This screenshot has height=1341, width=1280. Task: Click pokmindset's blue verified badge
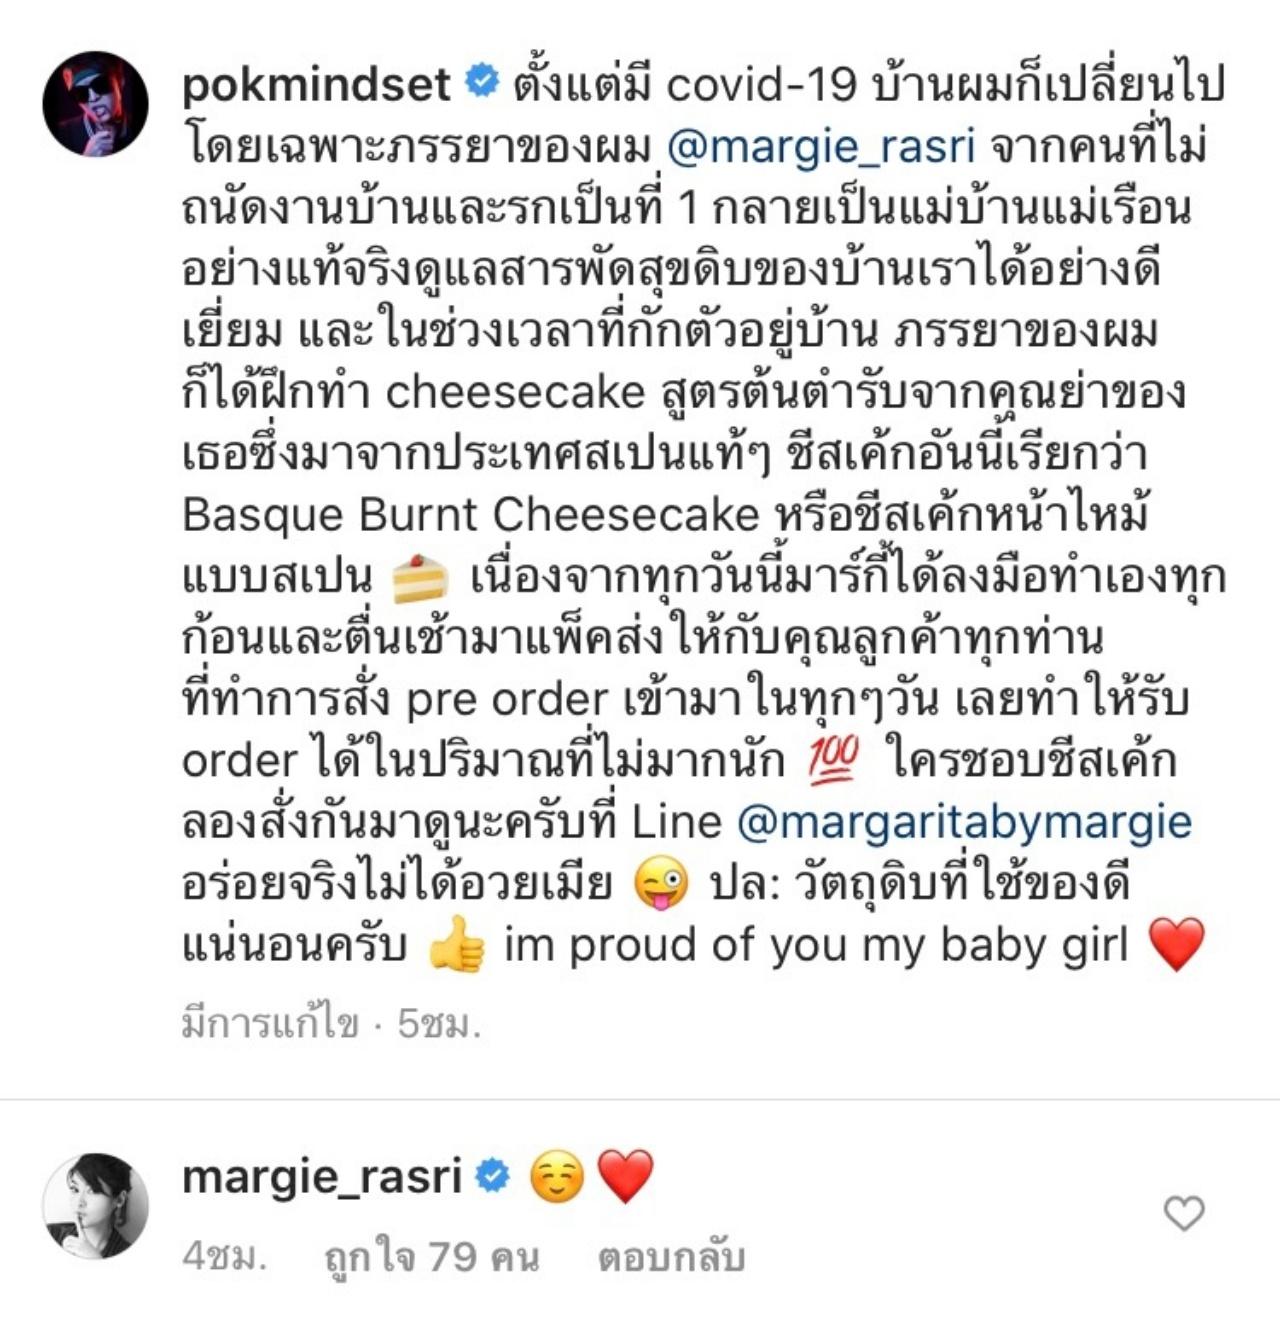(x=483, y=82)
